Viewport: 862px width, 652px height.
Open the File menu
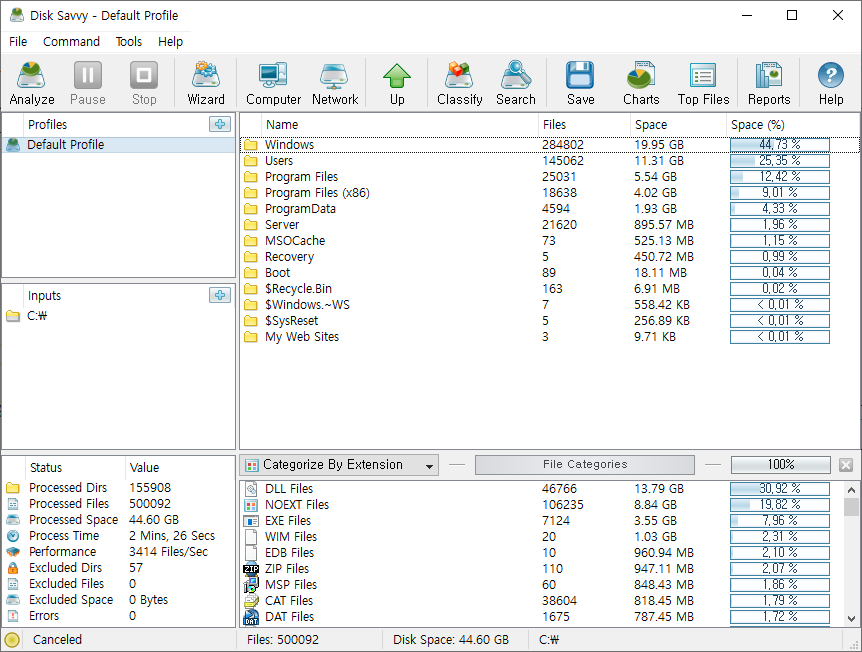tap(18, 42)
